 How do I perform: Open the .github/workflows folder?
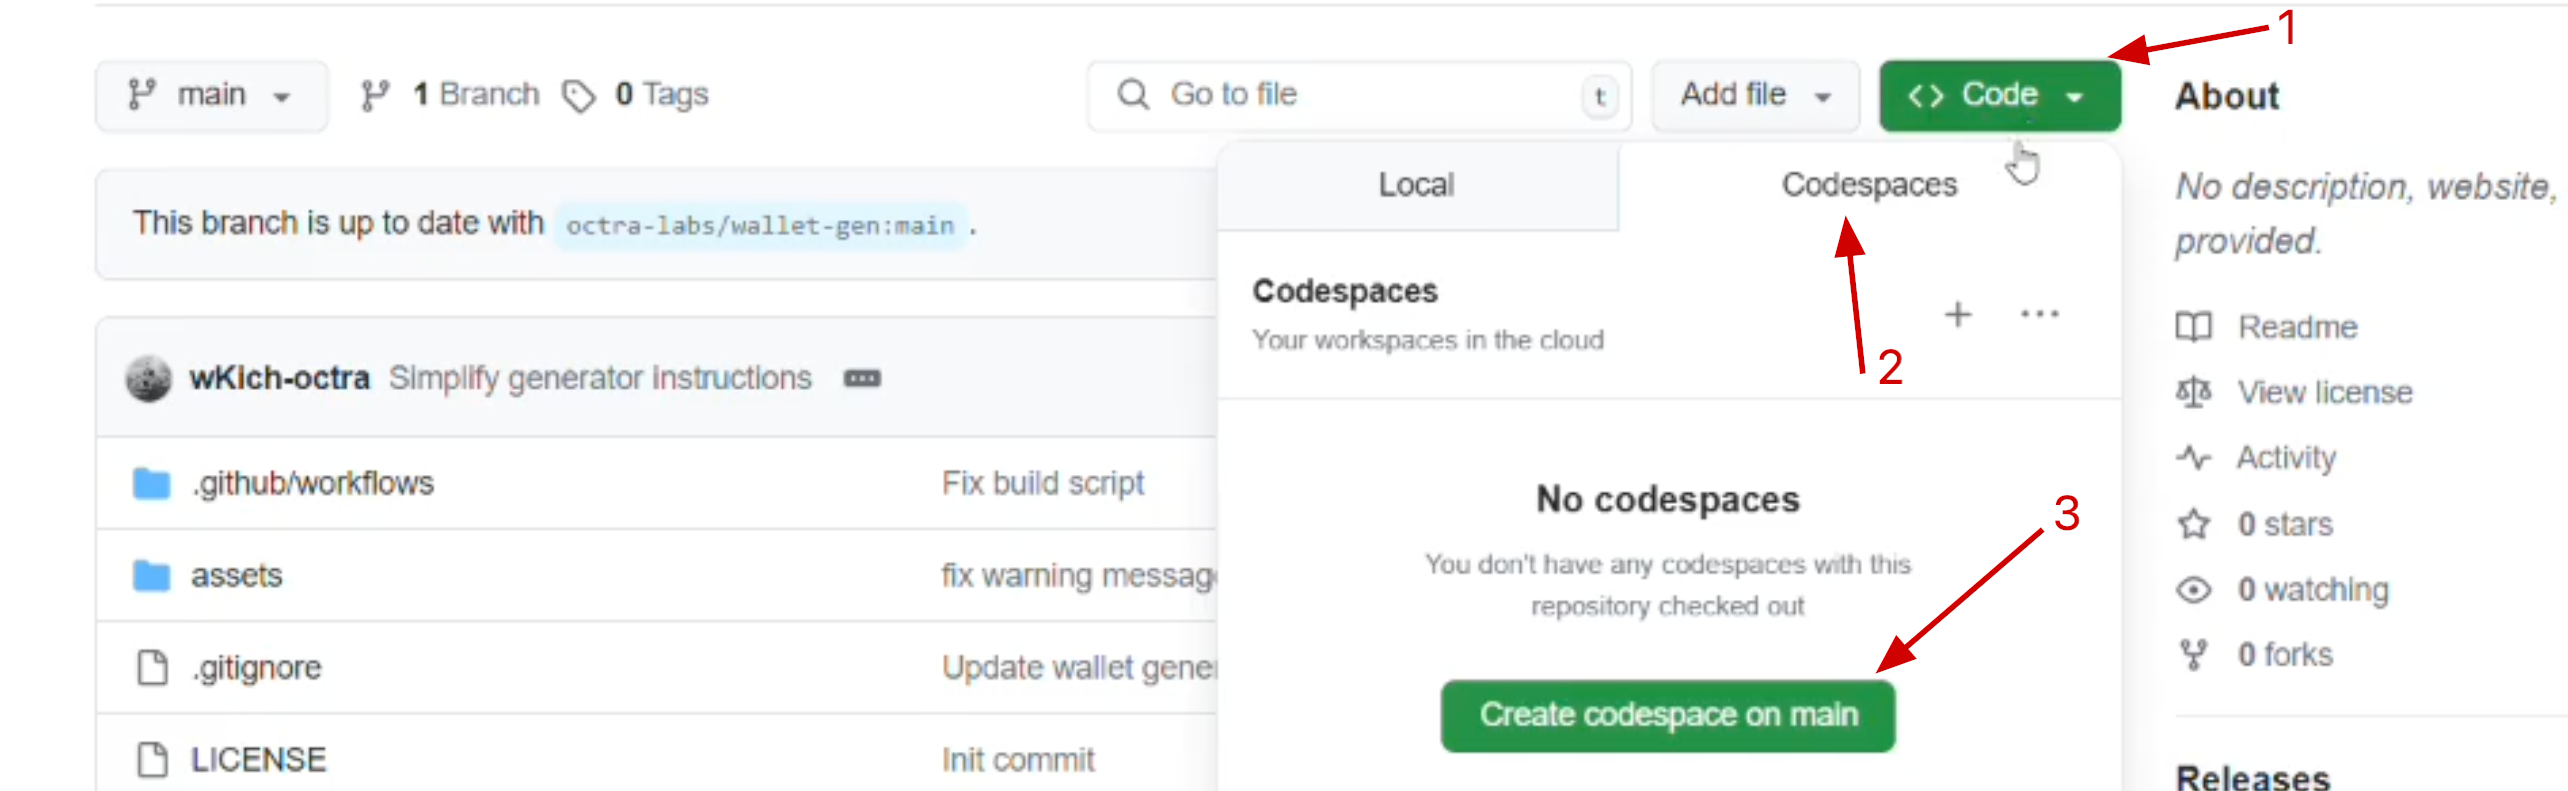(313, 484)
